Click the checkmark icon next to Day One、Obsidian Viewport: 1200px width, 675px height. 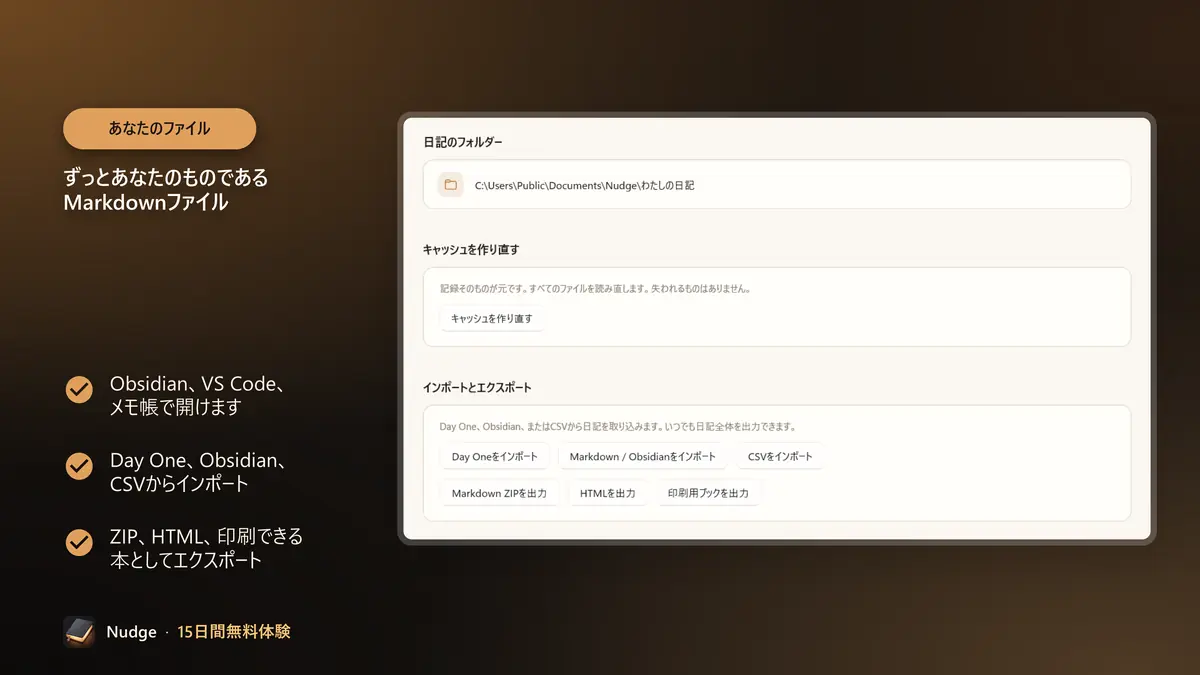pyautogui.click(x=79, y=466)
